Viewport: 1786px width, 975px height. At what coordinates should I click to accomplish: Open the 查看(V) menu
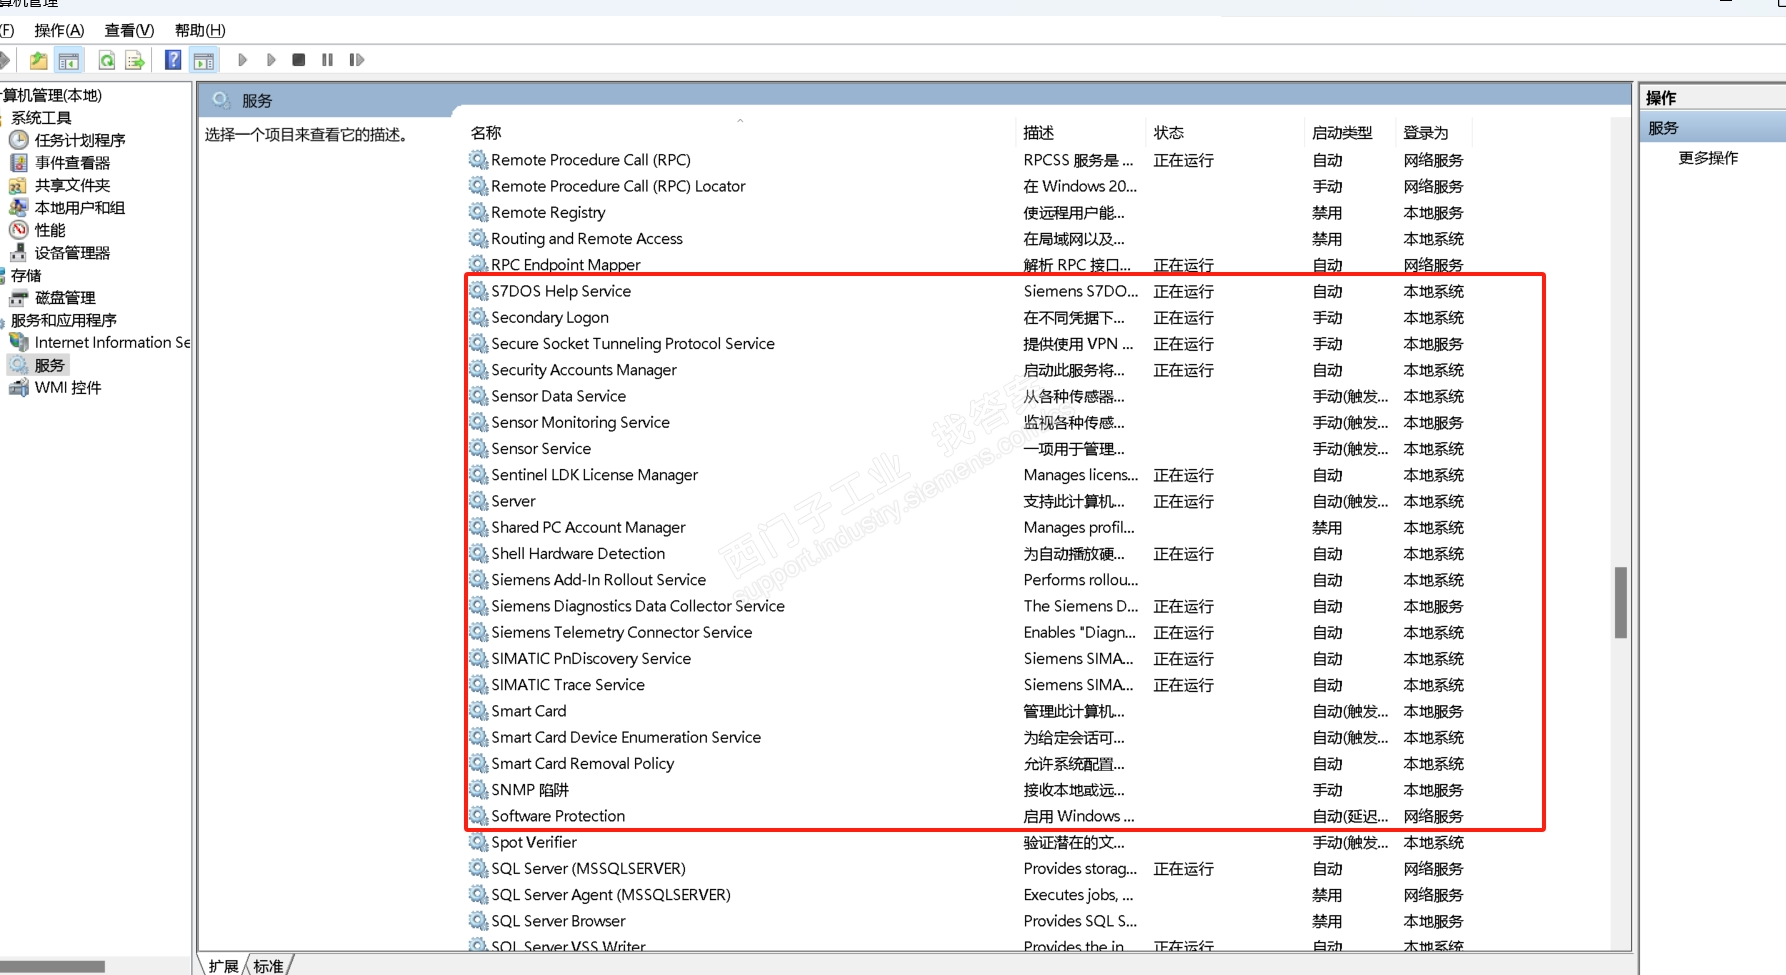click(x=129, y=30)
